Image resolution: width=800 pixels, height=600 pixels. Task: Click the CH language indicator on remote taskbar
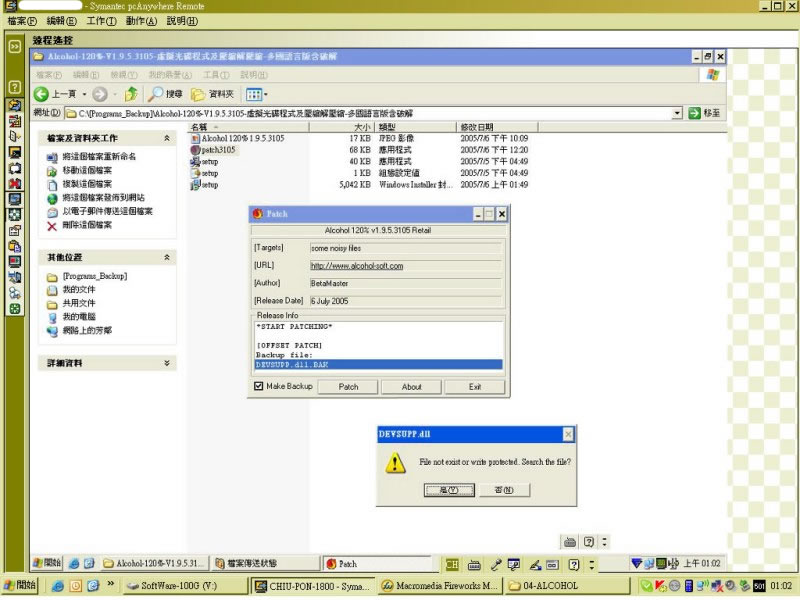pyautogui.click(x=452, y=564)
